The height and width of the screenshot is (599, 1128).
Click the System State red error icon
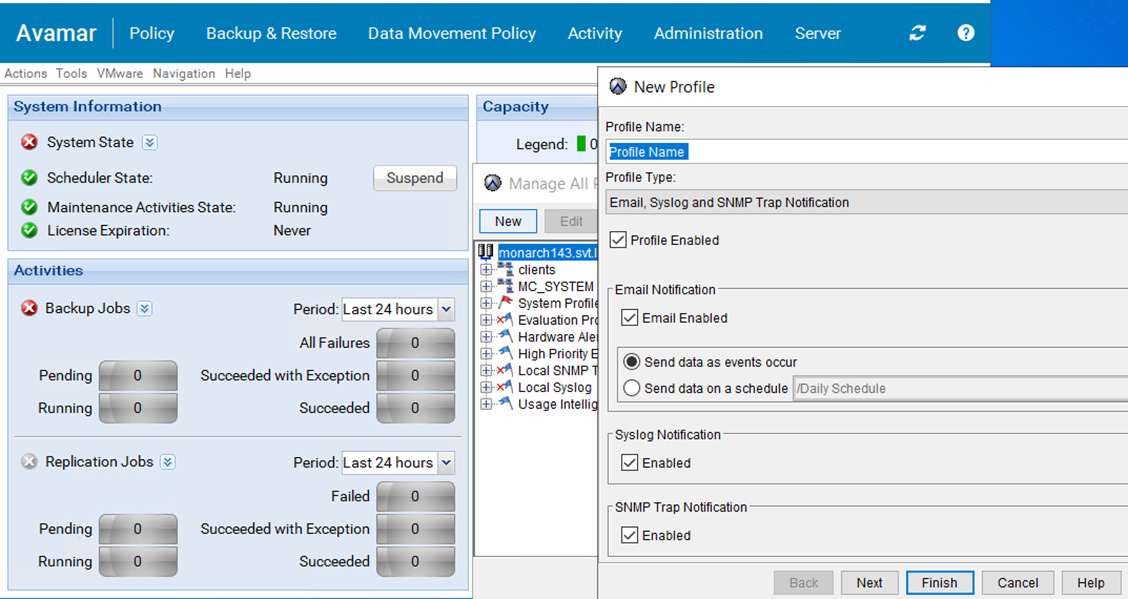pyautogui.click(x=29, y=143)
